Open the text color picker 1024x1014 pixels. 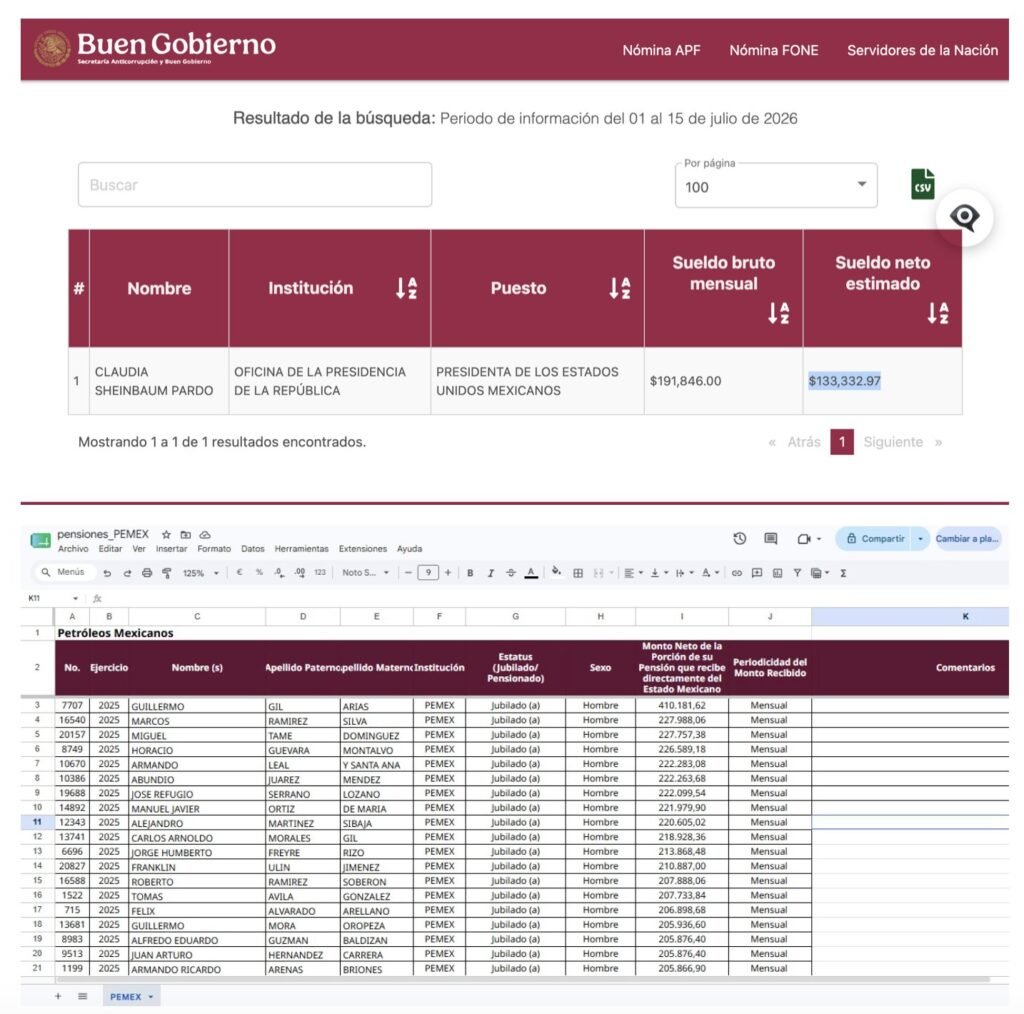click(x=532, y=573)
